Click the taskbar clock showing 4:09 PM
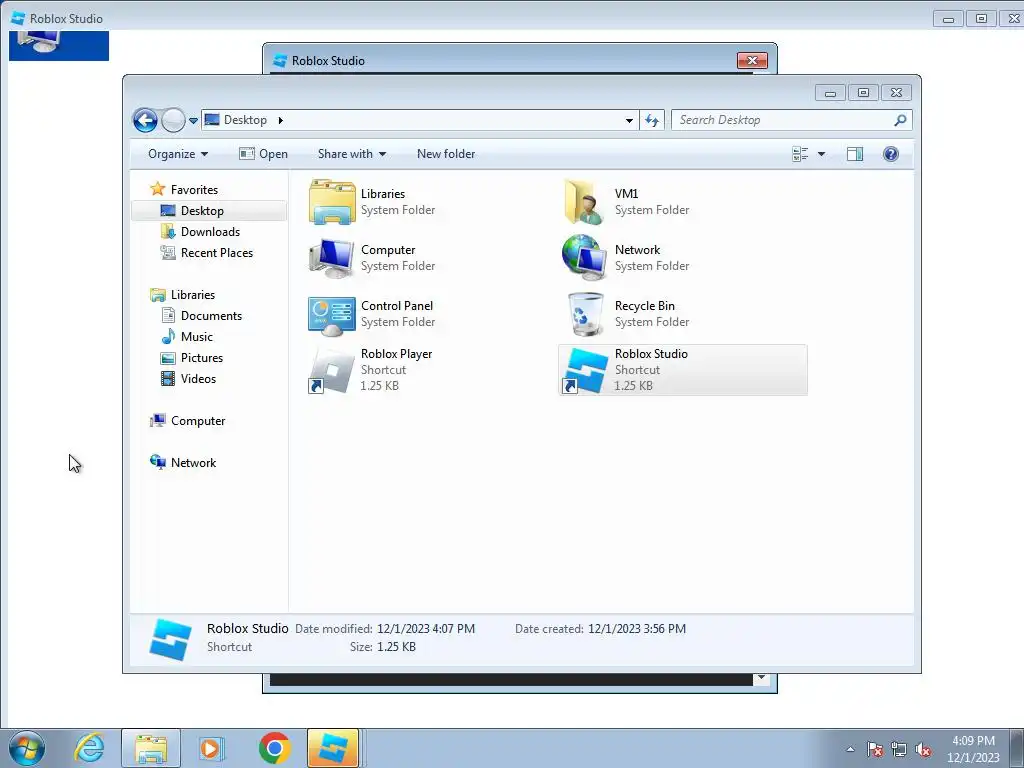The image size is (1024, 768). 973,748
